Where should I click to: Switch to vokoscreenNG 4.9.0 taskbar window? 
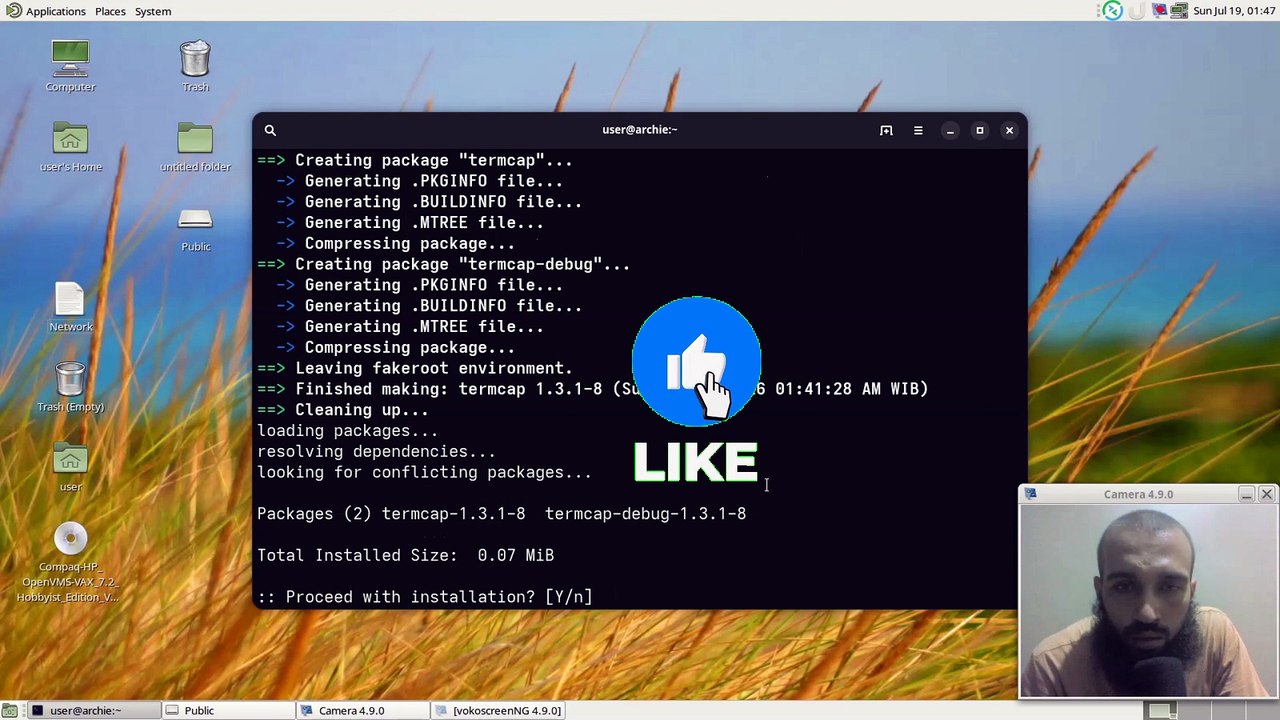(499, 710)
